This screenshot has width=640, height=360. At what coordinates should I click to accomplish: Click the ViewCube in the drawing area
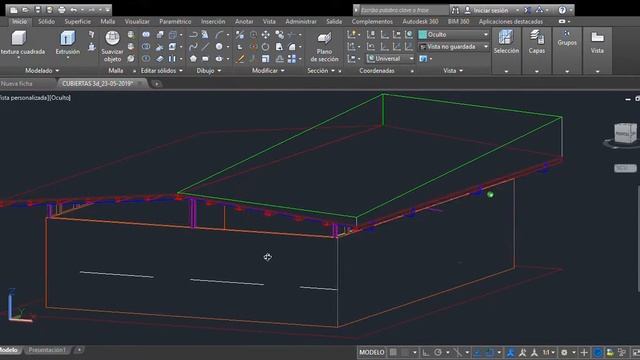[x=624, y=133]
